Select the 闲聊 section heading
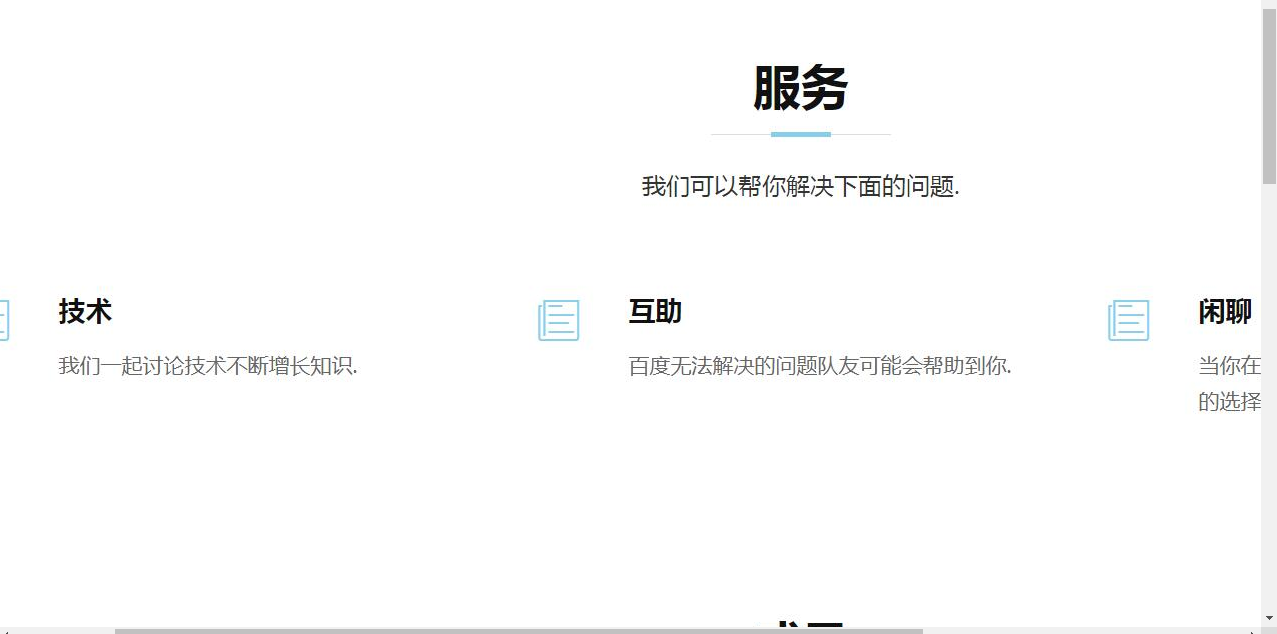 (1225, 312)
